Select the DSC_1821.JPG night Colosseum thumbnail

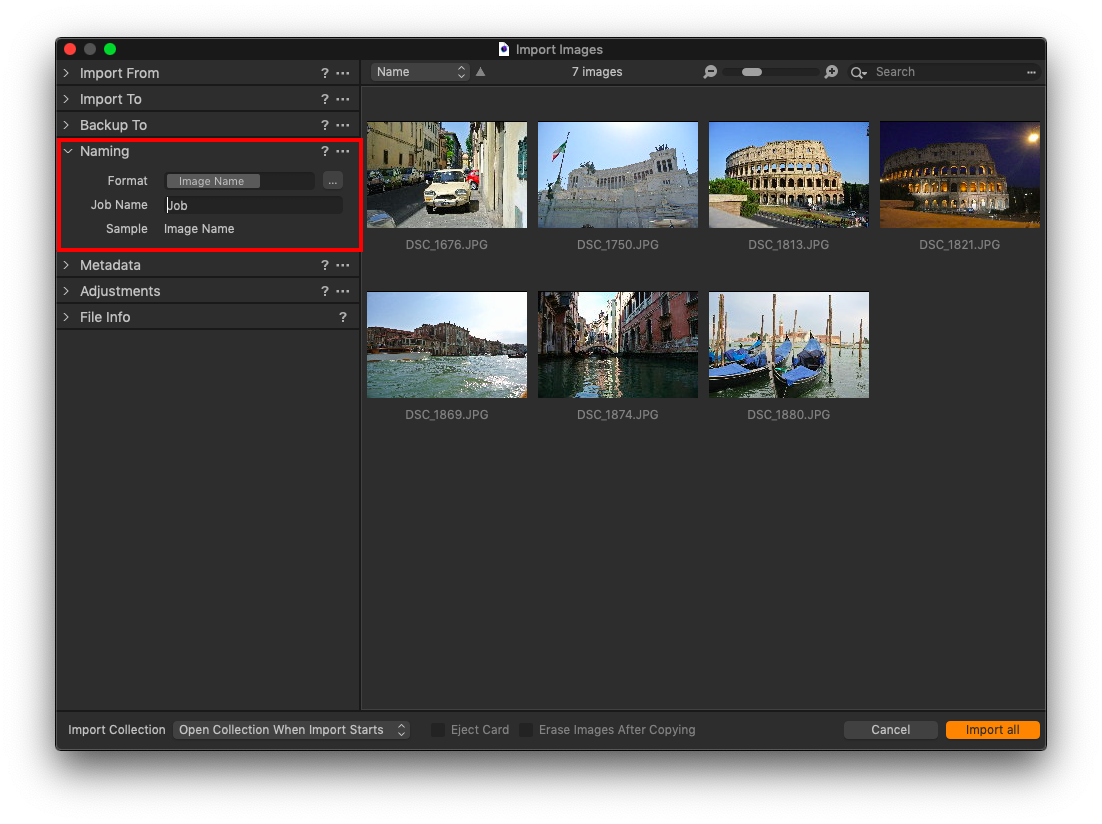click(x=959, y=174)
